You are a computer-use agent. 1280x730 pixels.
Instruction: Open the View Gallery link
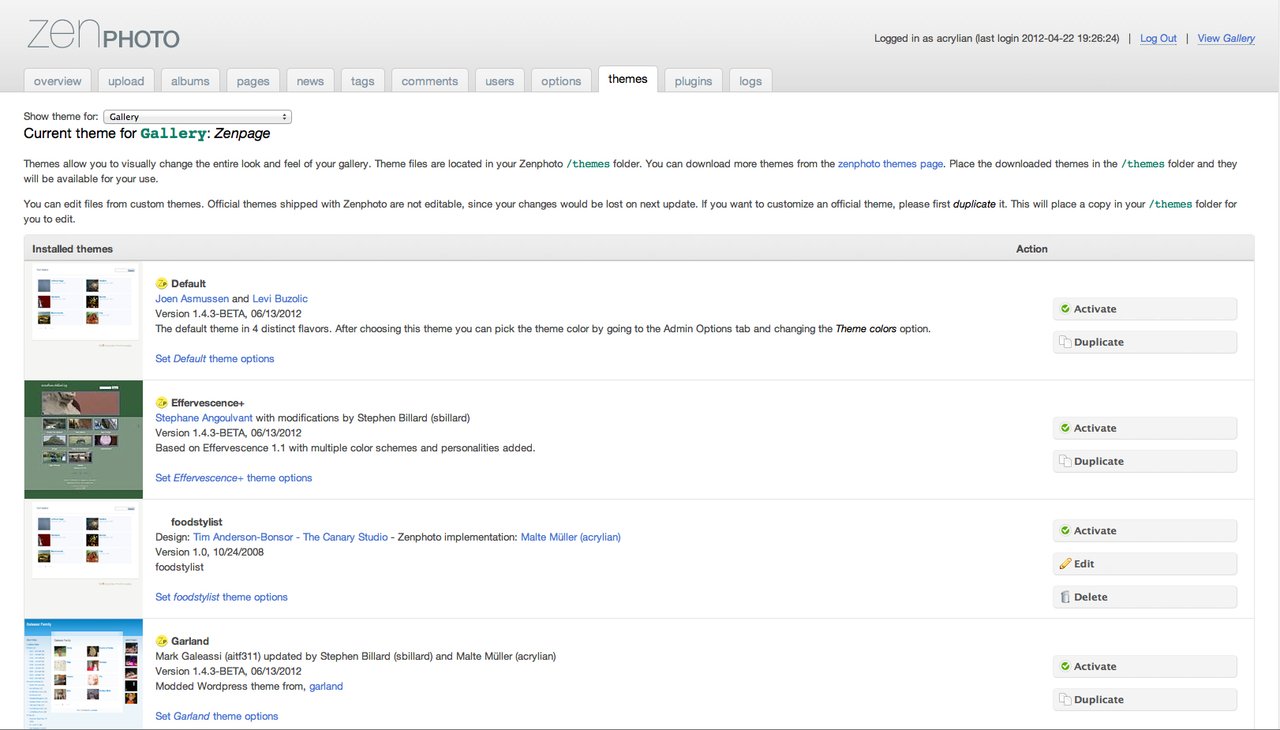1226,39
